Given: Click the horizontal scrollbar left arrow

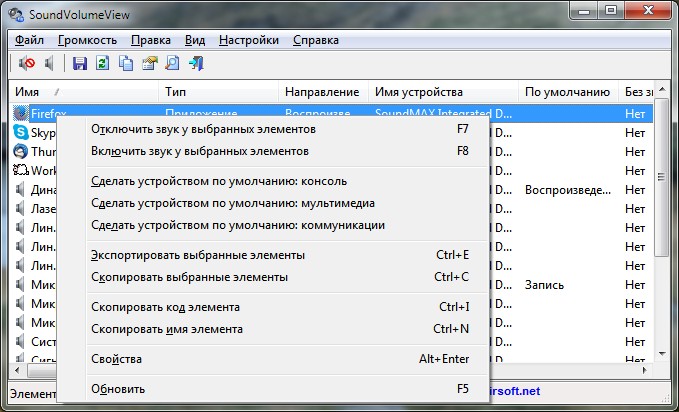Looking at the screenshot, I should click(x=17, y=370).
